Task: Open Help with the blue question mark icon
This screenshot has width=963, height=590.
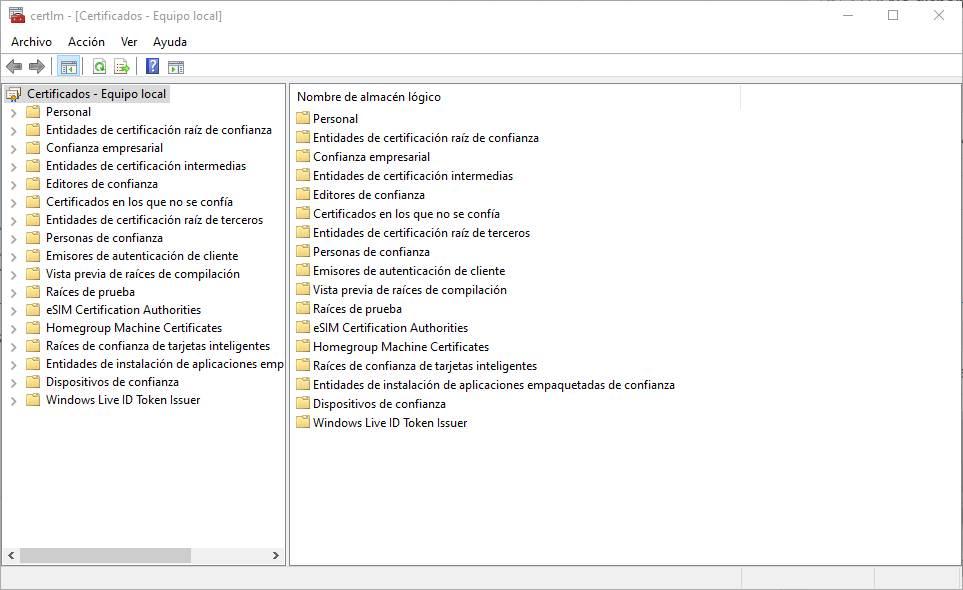Action: (x=152, y=67)
